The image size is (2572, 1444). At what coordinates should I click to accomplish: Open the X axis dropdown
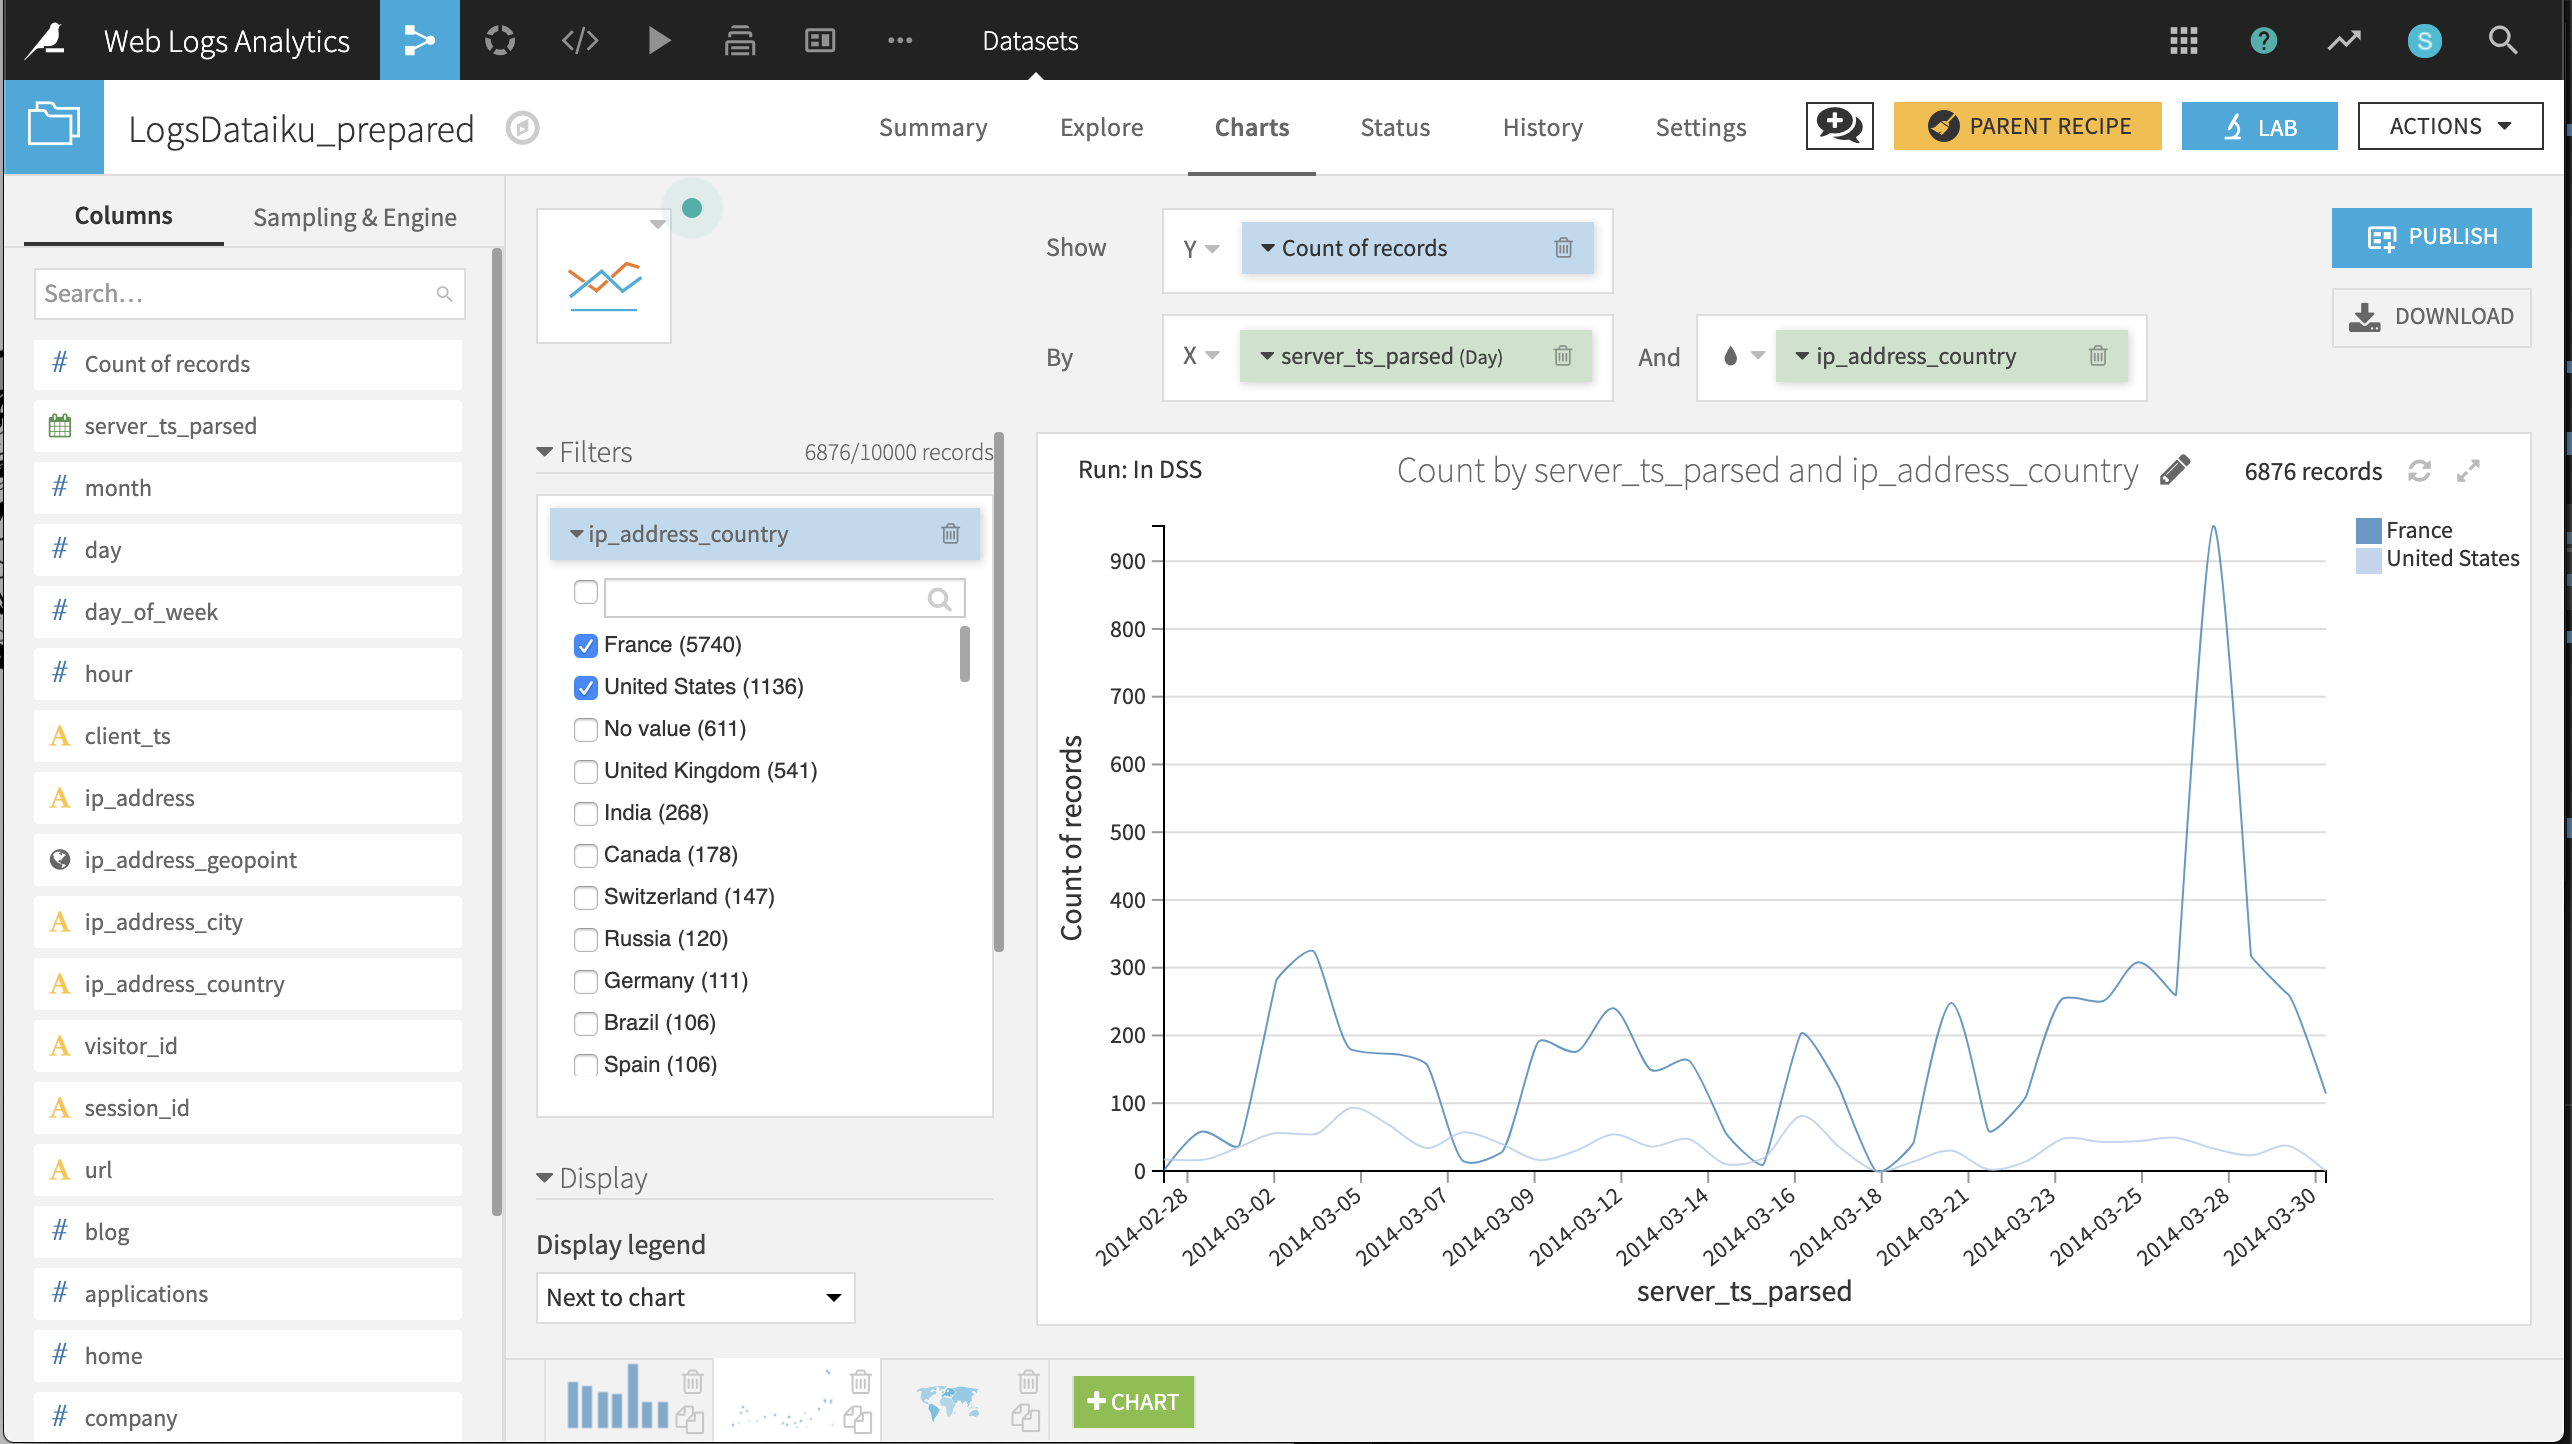click(x=1201, y=356)
